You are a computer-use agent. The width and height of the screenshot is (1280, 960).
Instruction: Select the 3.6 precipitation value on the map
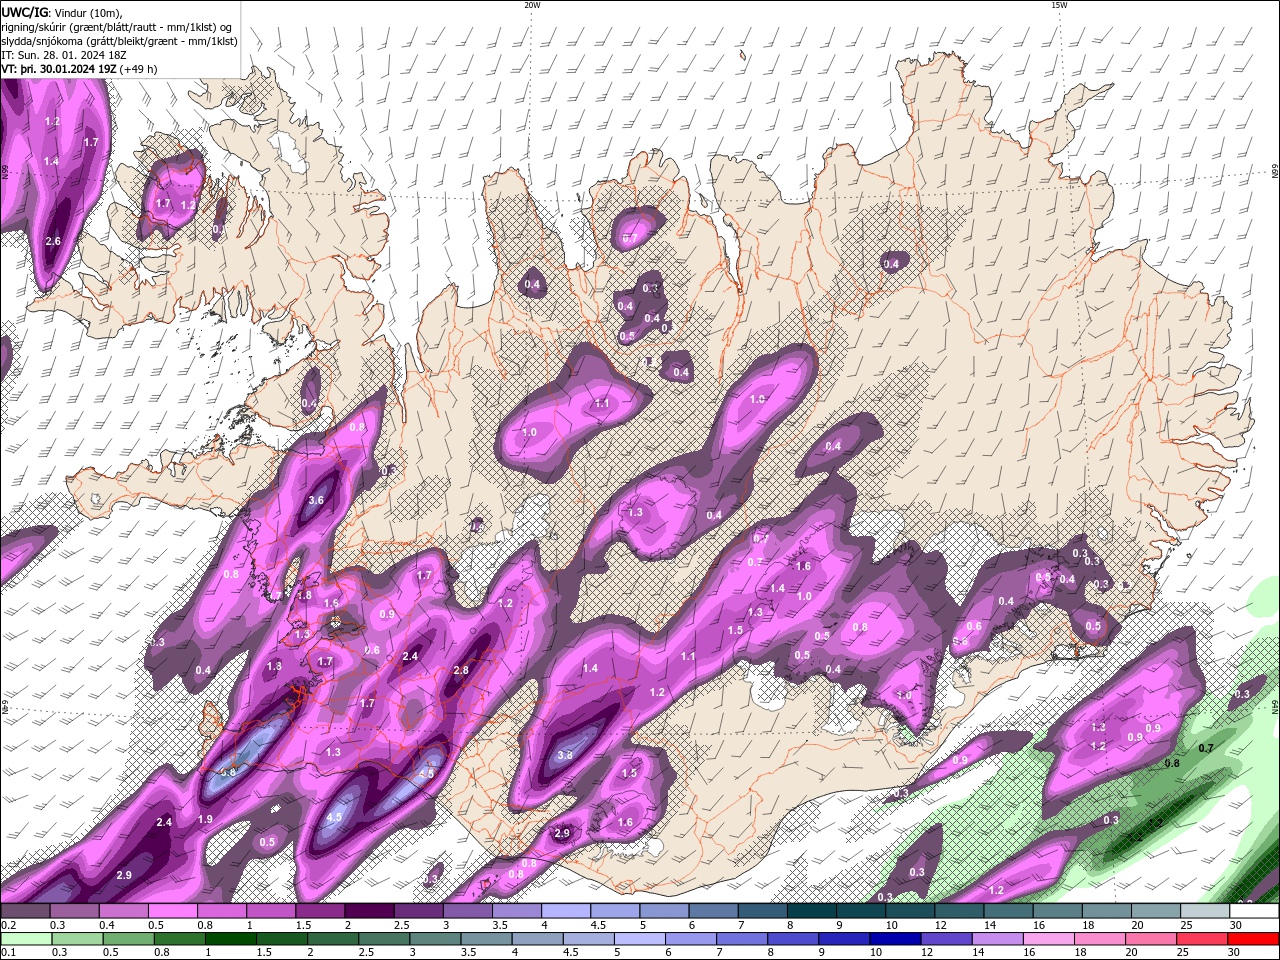click(317, 500)
